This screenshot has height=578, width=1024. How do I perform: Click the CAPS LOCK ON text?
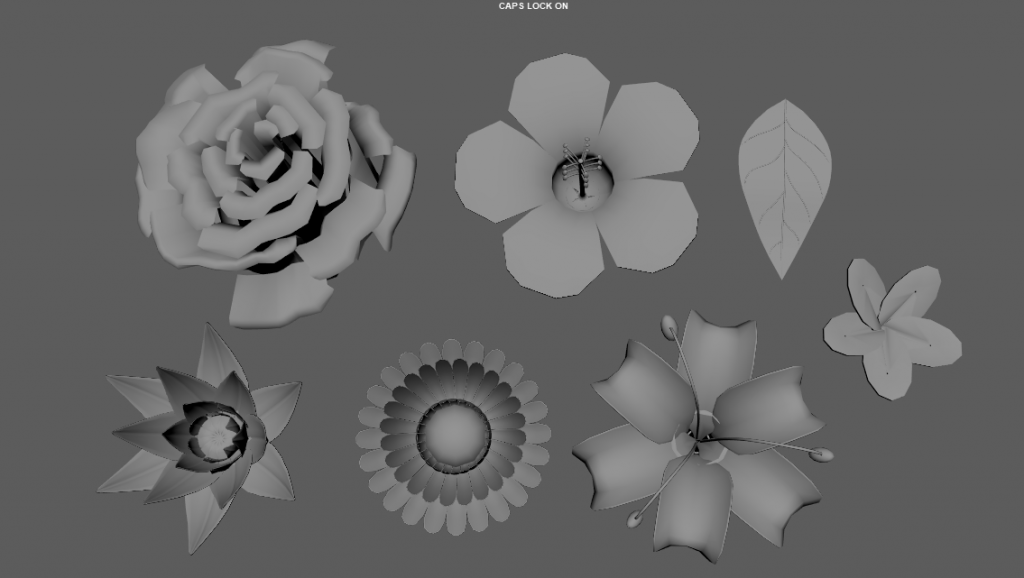point(534,6)
